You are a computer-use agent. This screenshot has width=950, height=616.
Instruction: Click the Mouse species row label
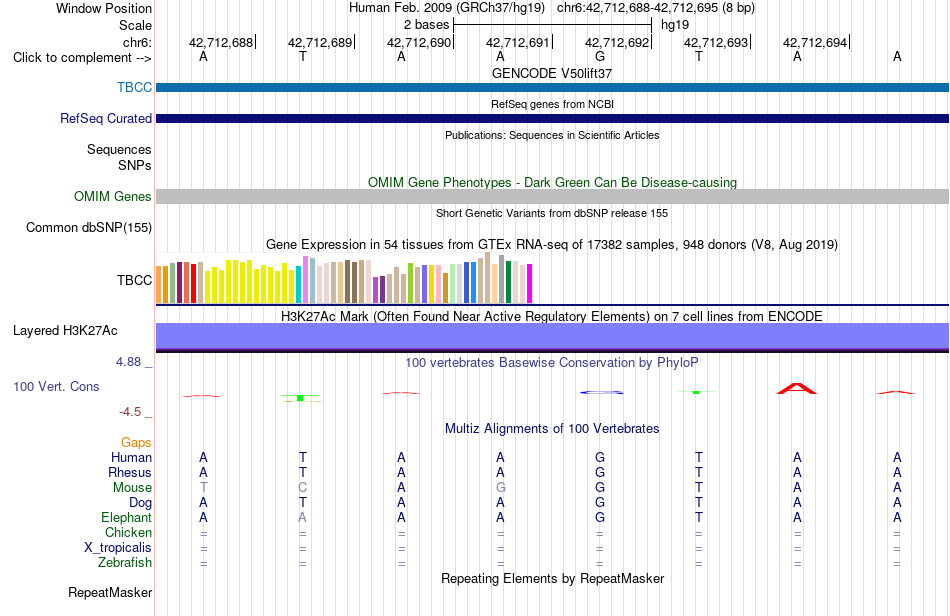click(x=132, y=488)
